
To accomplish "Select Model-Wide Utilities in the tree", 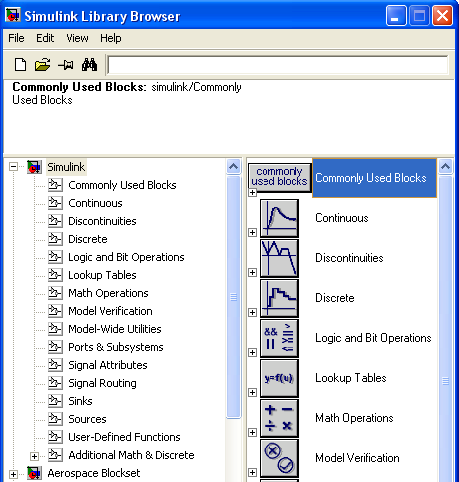I will [x=115, y=329].
